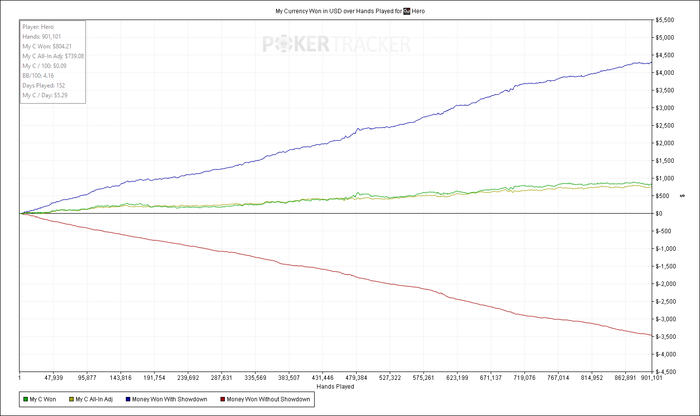700x416 pixels.
Task: Click the x-axis label 287,631
Action: (x=221, y=378)
